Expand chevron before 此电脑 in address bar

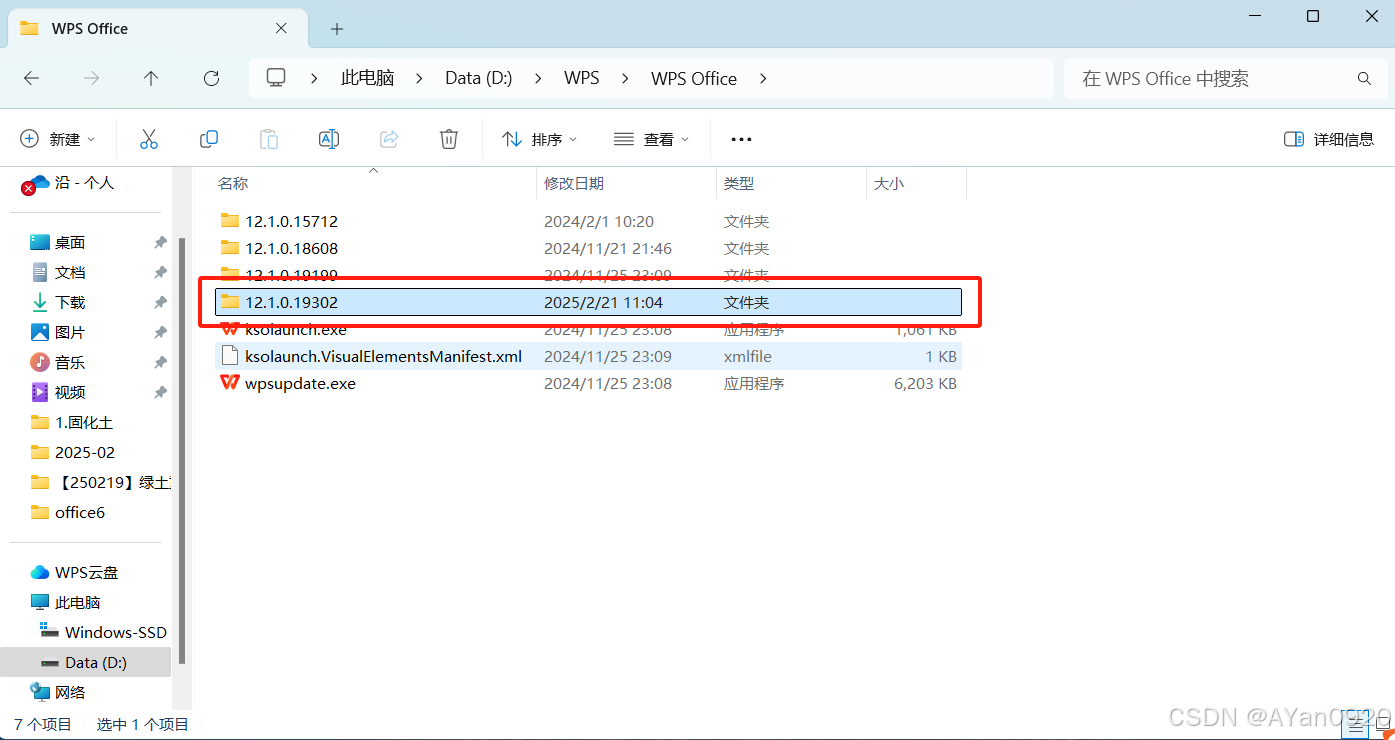click(x=314, y=78)
